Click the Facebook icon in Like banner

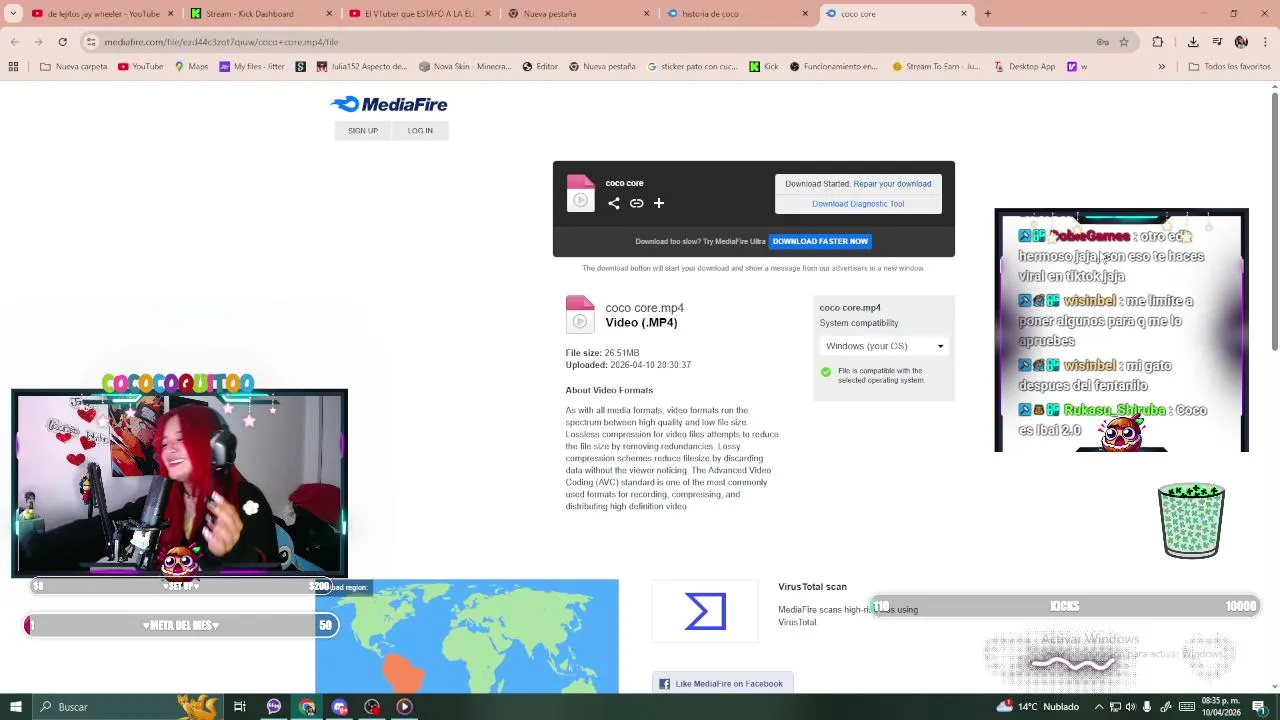coord(664,684)
